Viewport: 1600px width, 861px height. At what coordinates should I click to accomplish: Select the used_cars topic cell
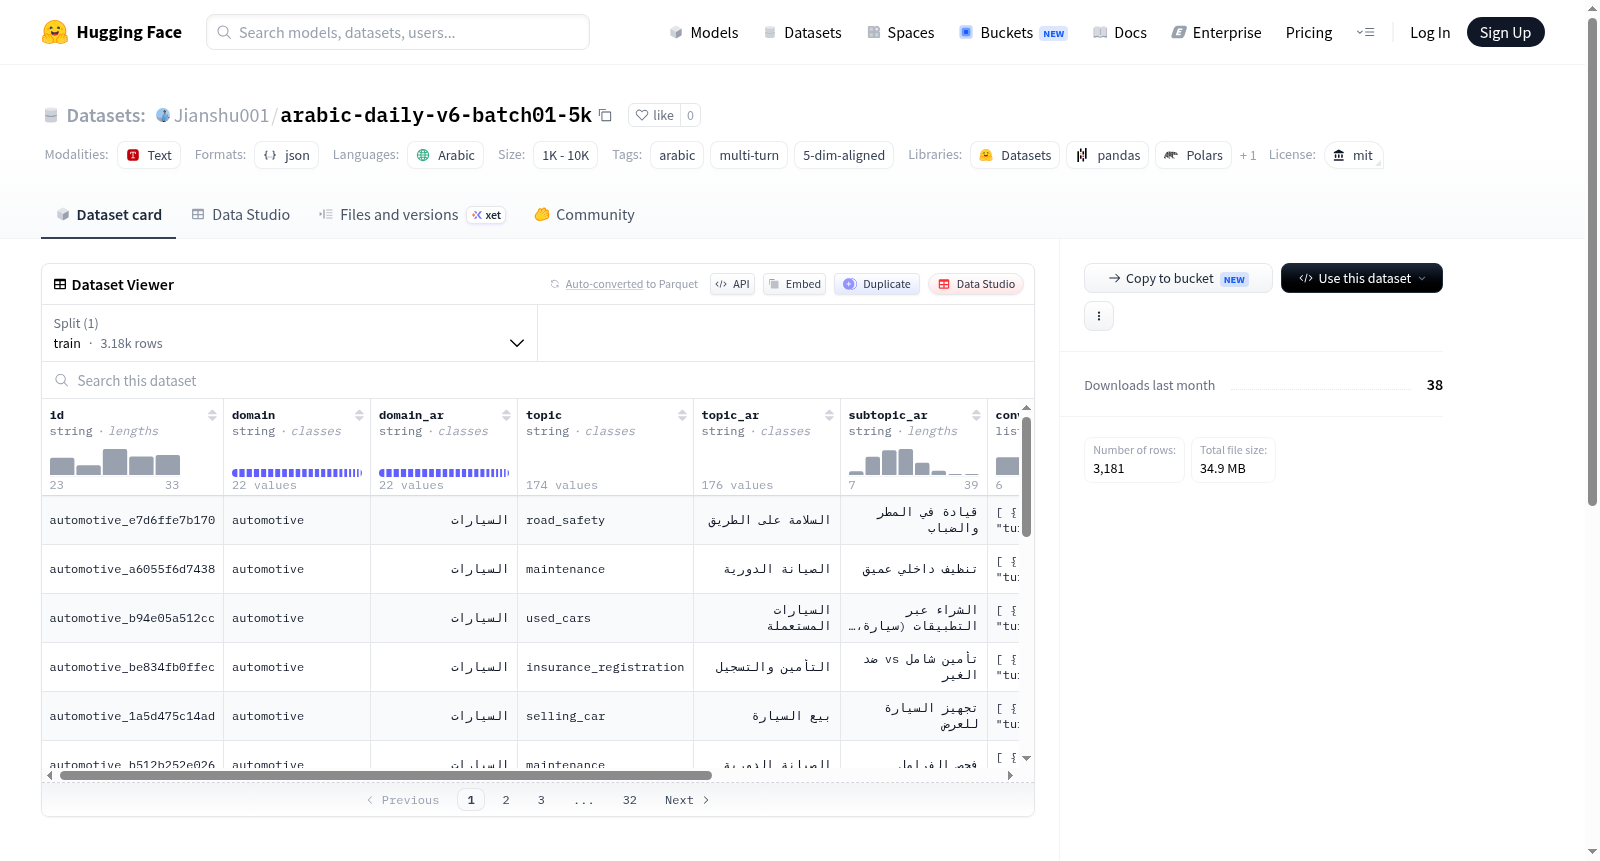(x=605, y=618)
